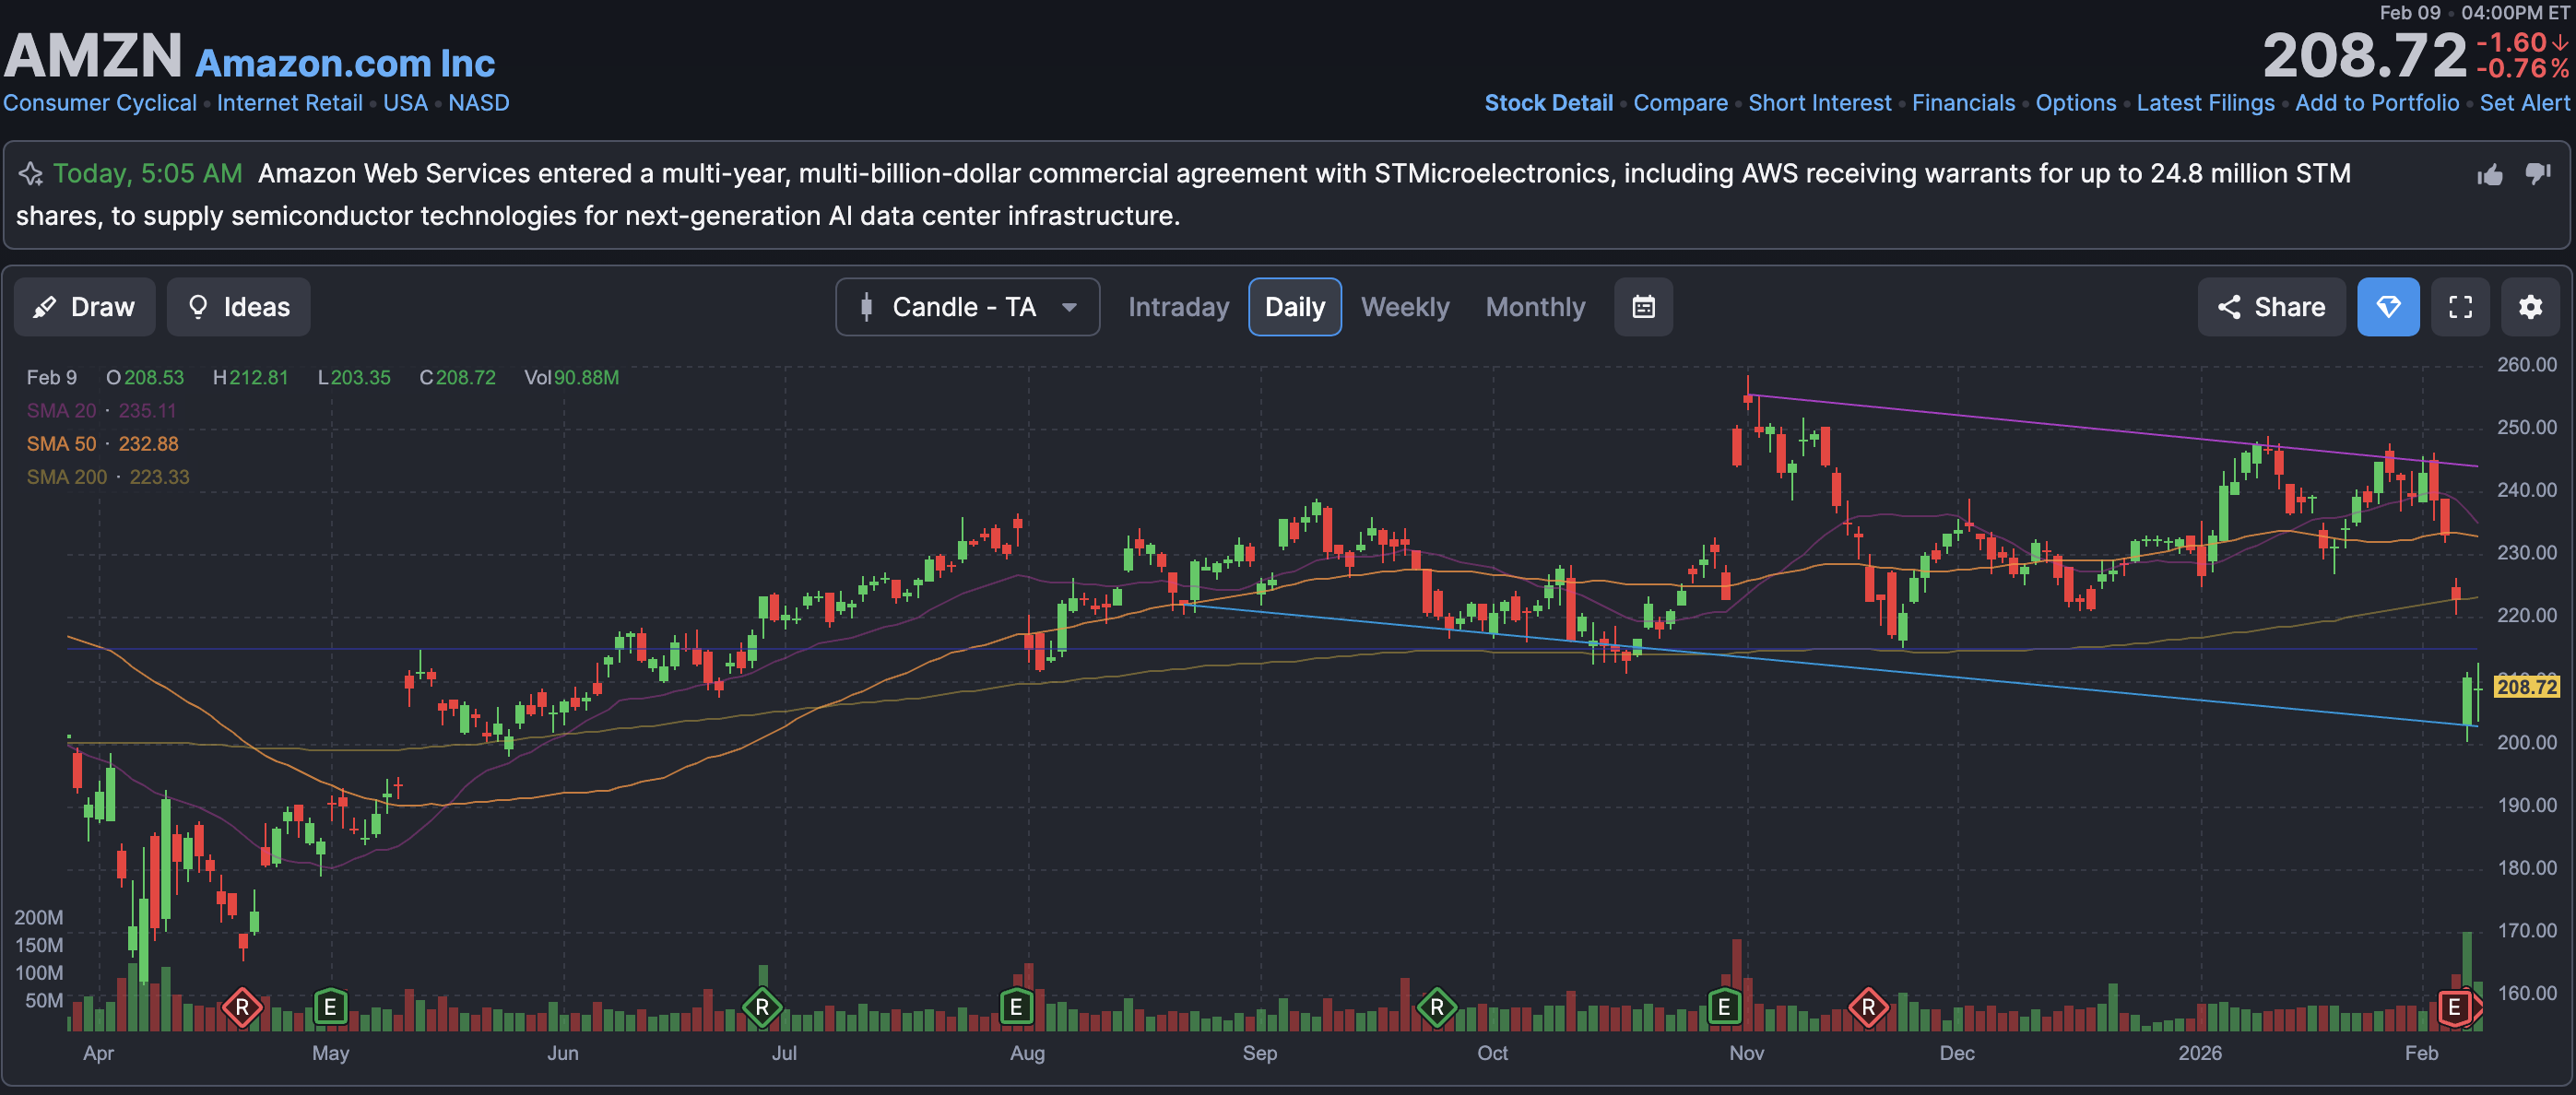The width and height of the screenshot is (2576, 1095).
Task: Open the calendar date range icon
Action: 1643,307
